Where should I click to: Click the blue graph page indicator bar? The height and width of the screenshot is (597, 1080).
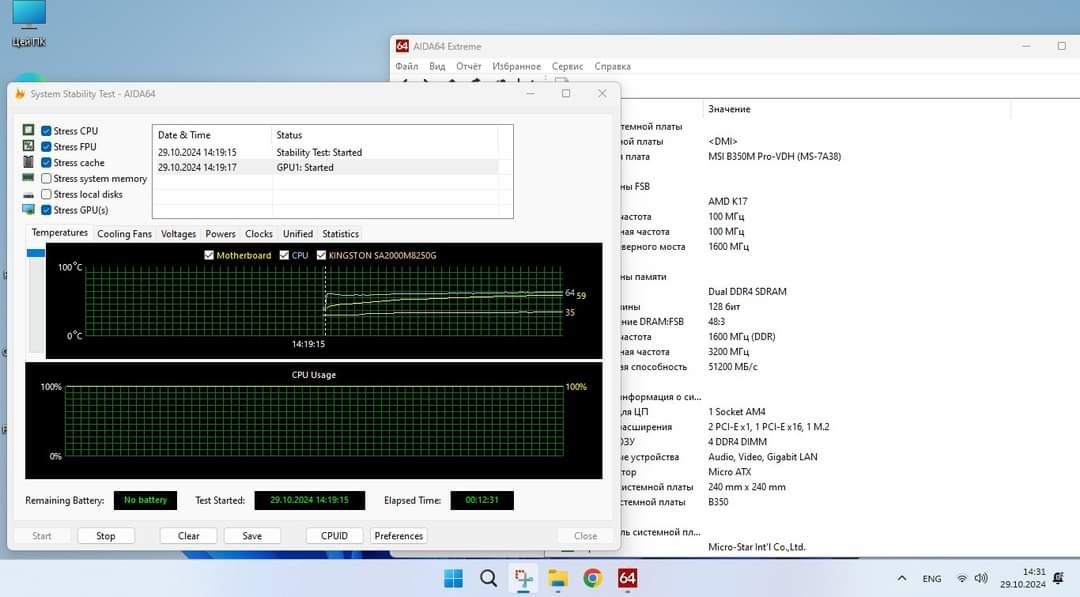click(36, 253)
